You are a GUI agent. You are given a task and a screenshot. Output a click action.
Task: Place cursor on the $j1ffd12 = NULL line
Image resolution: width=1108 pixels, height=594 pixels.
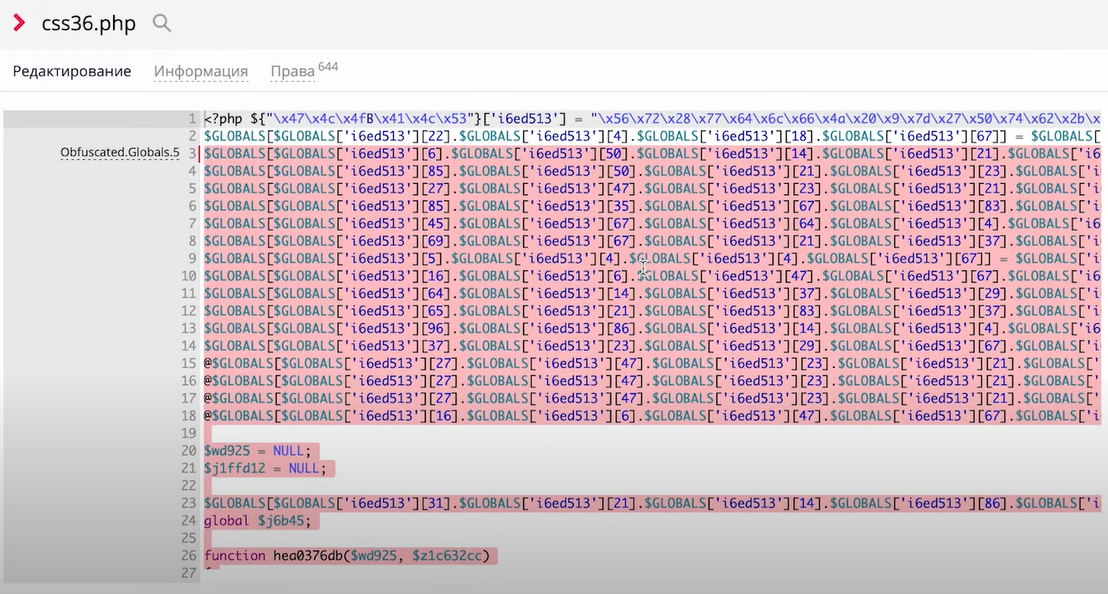point(263,468)
